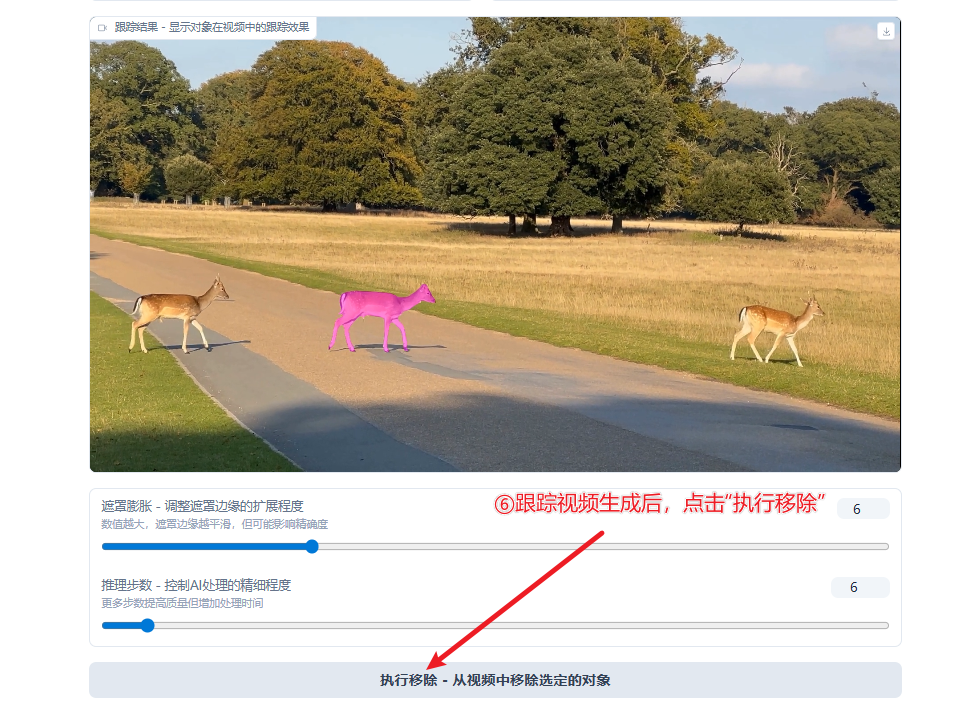This screenshot has height=708, width=971.
Task: Click the 跟踪结果 video label text
Action: click(212, 27)
